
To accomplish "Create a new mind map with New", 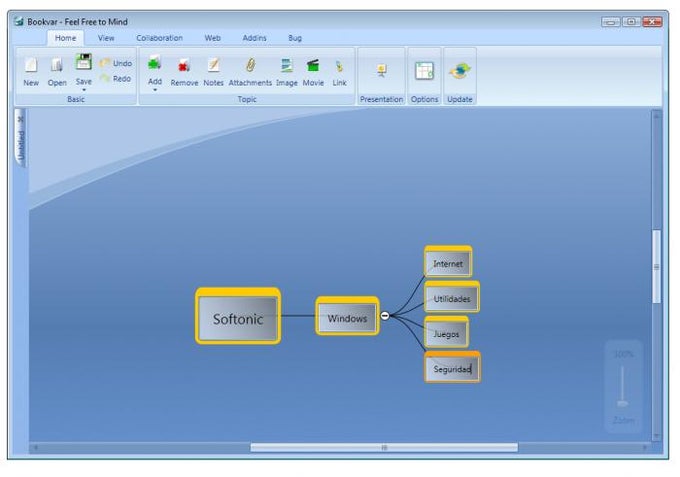I will click(31, 72).
